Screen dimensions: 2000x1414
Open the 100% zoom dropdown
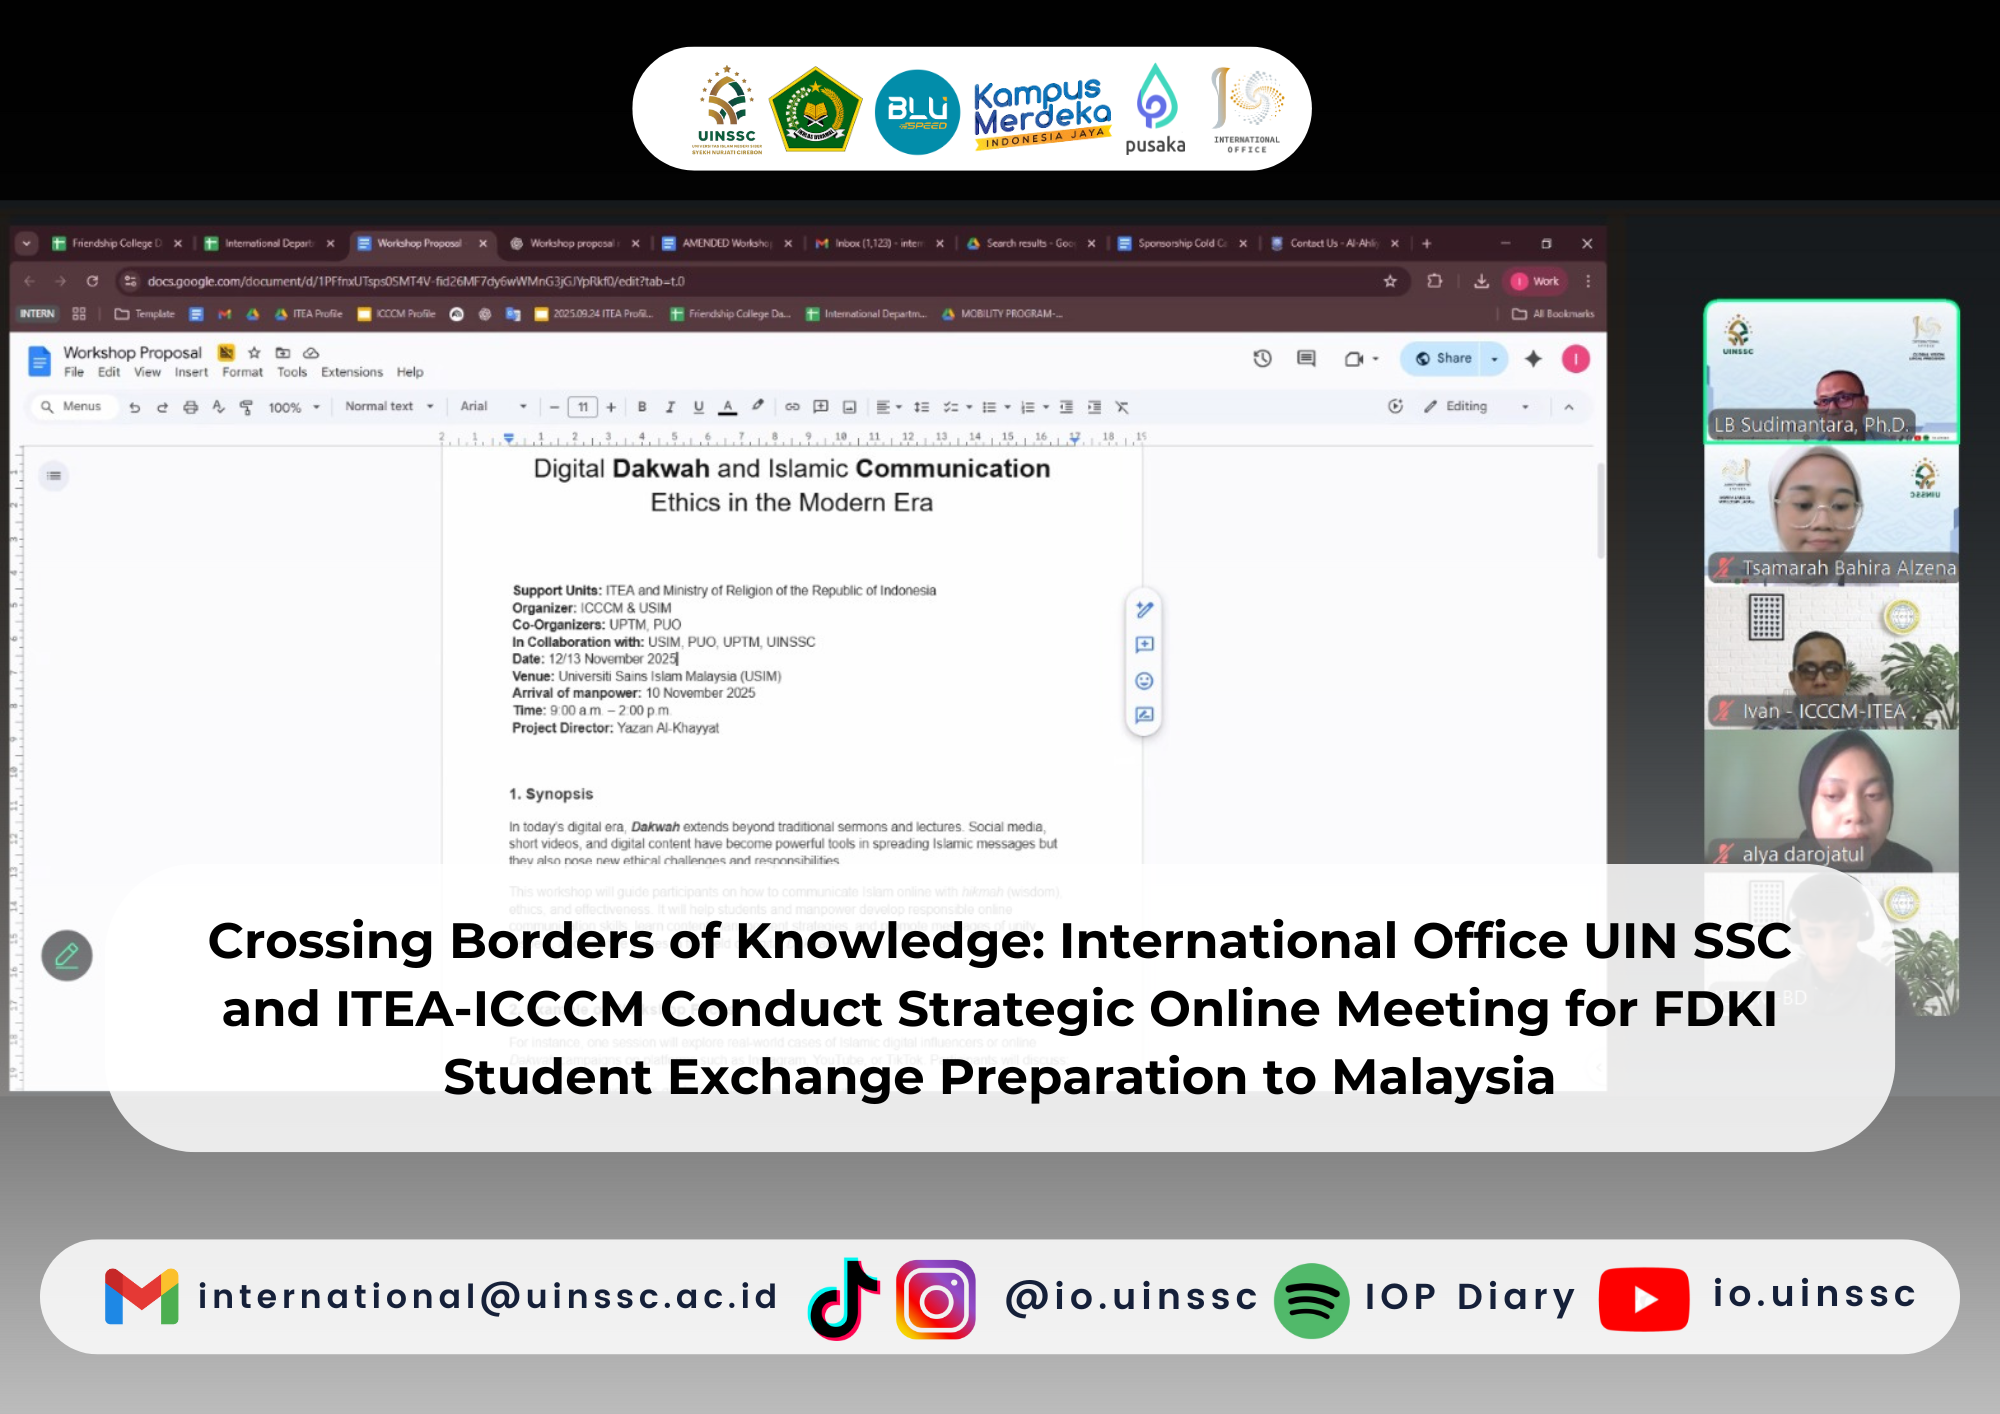(293, 407)
